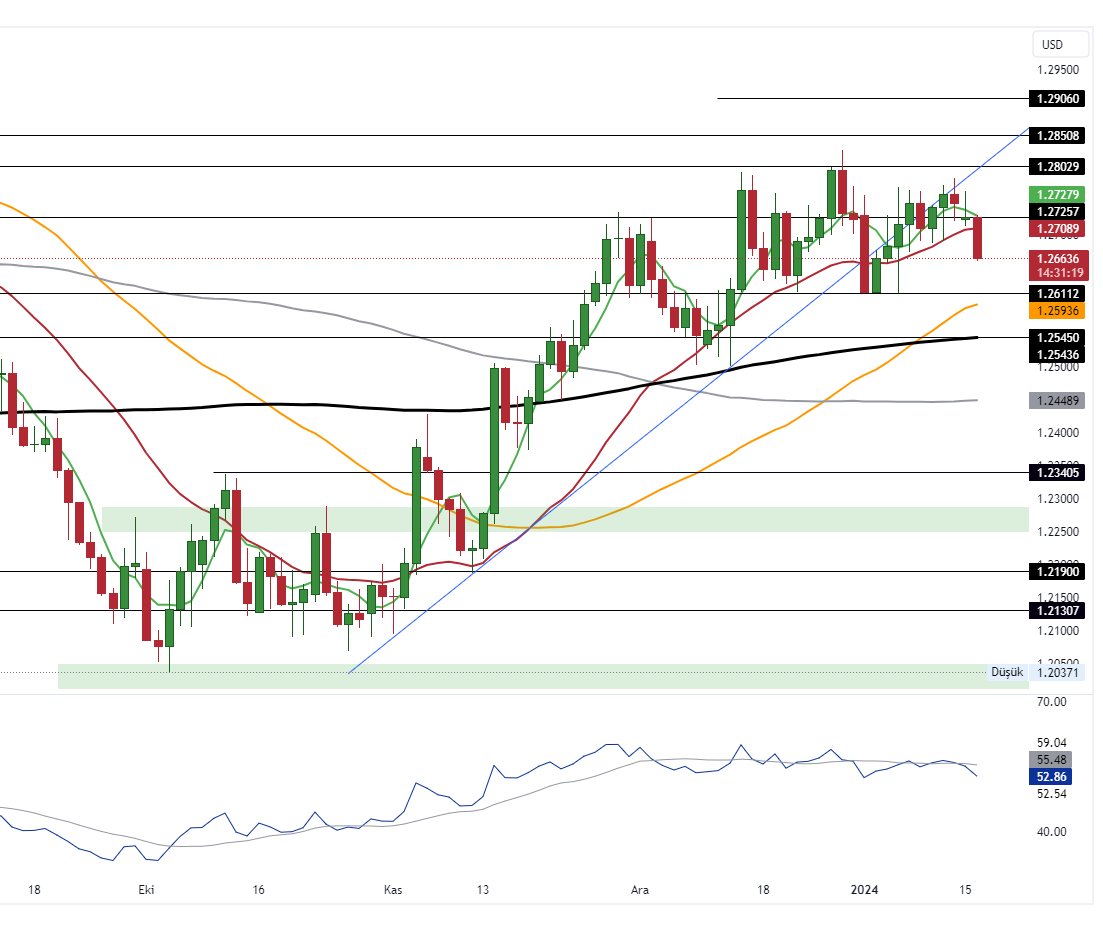Screen dimensions: 1103x939
Task: Select the 1.28508 price level label
Action: [x=1057, y=135]
